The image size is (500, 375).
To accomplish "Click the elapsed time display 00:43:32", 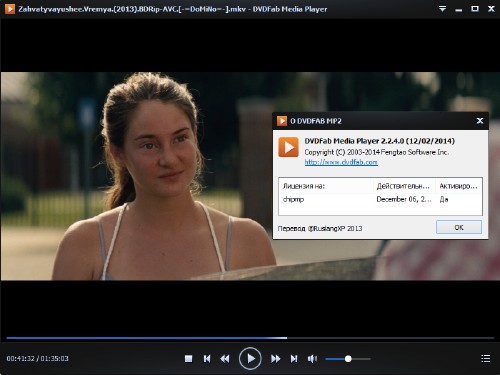I will 20,359.
